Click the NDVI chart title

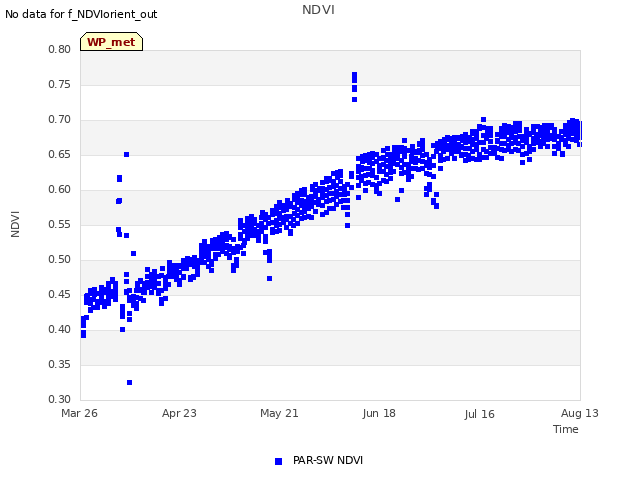[x=318, y=10]
